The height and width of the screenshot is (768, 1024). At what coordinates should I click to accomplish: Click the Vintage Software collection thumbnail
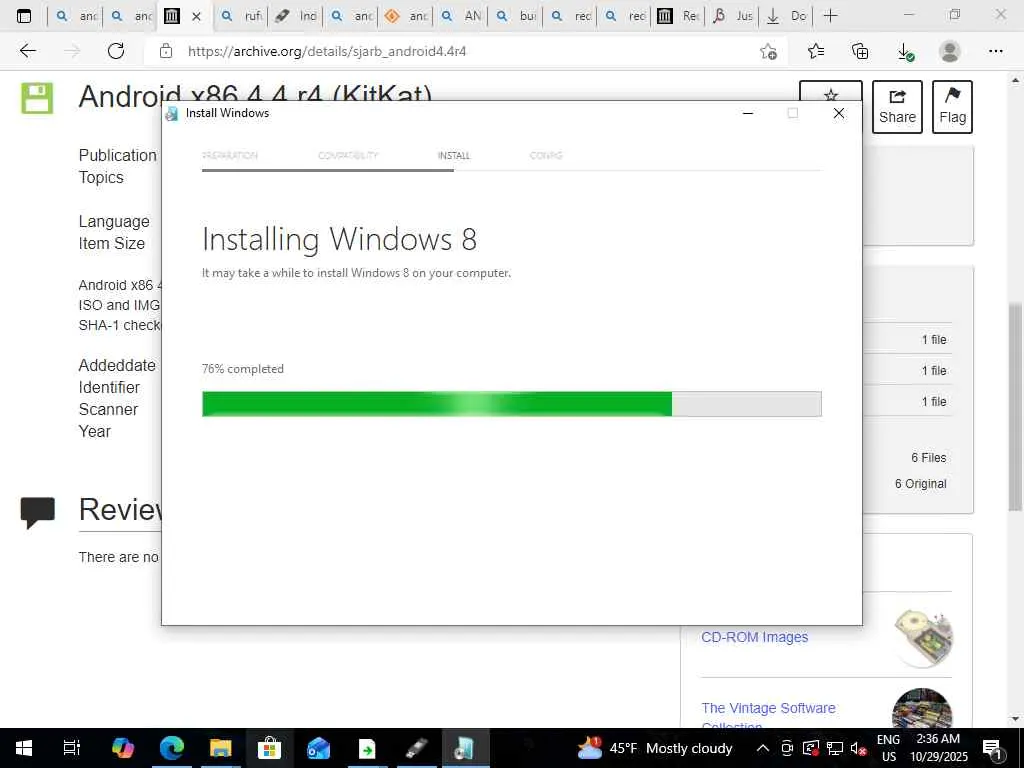pos(922,708)
